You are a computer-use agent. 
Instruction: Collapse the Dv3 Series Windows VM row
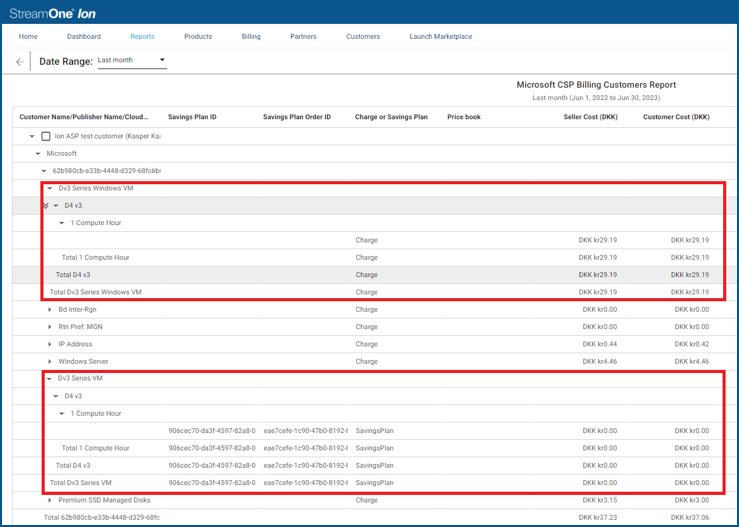pos(50,188)
